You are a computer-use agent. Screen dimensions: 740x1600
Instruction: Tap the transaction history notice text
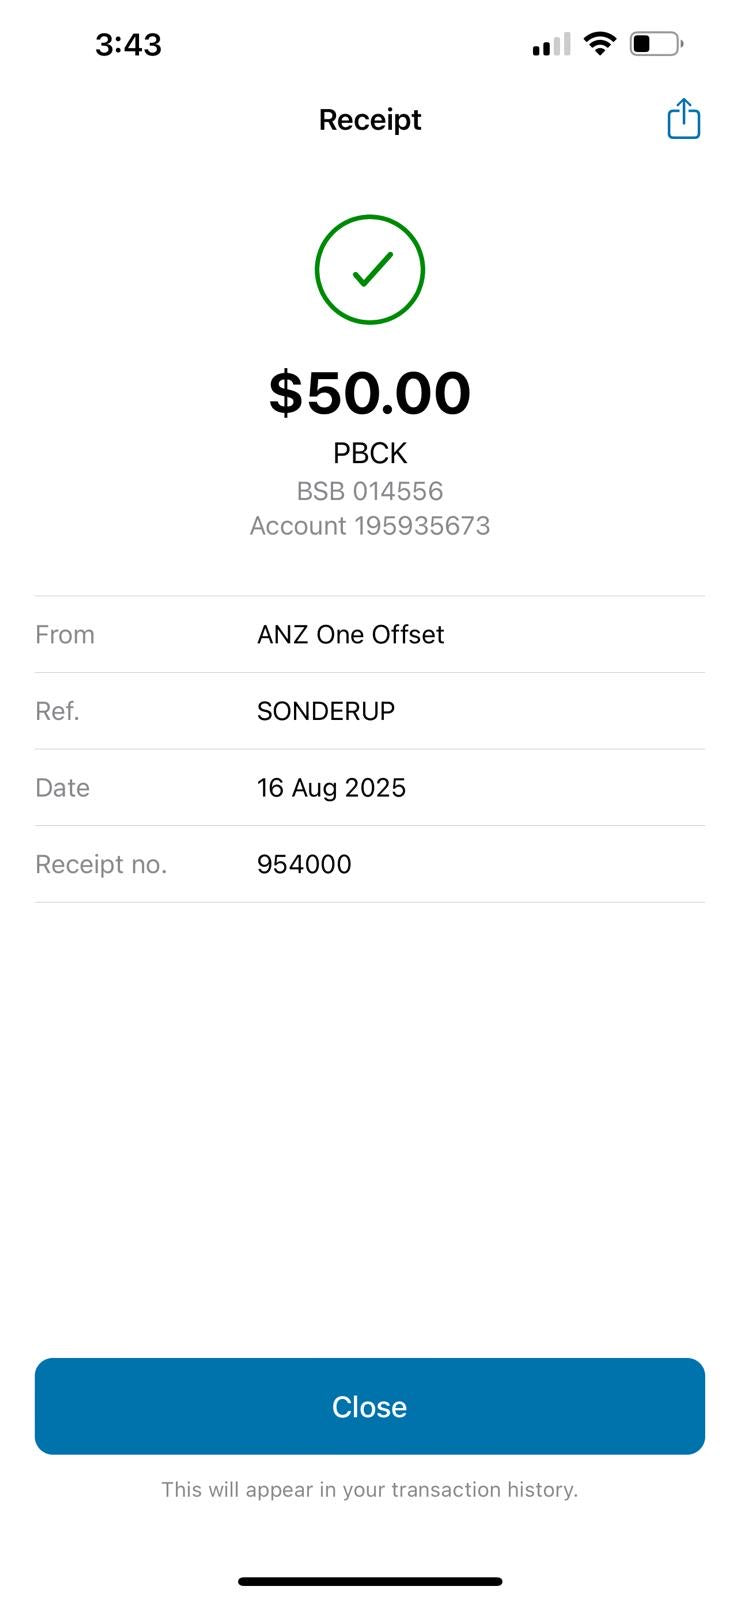(x=370, y=1490)
